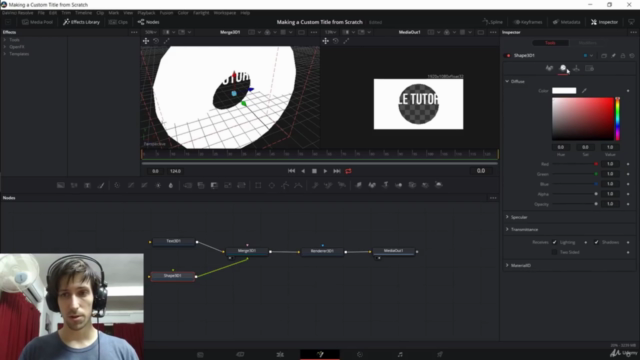
Task: Toggle the Effects Library panel button
Action: [81, 22]
